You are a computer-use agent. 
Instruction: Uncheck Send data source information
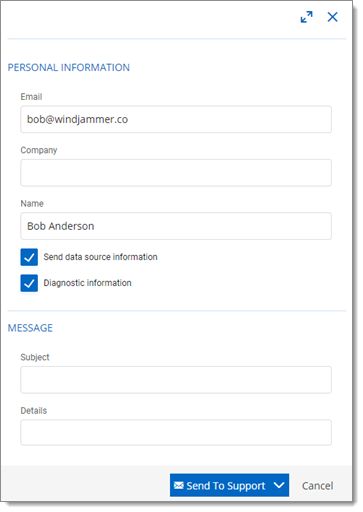coord(29,257)
